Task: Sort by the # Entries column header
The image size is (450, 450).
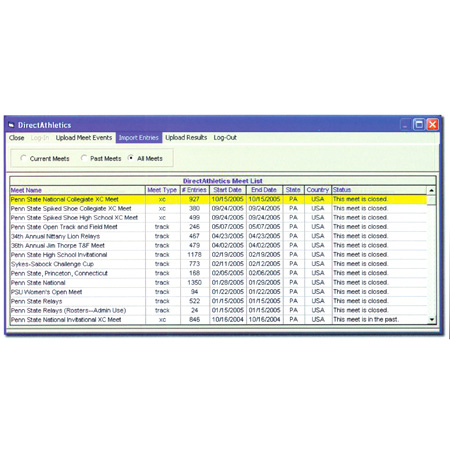Action: (x=195, y=190)
